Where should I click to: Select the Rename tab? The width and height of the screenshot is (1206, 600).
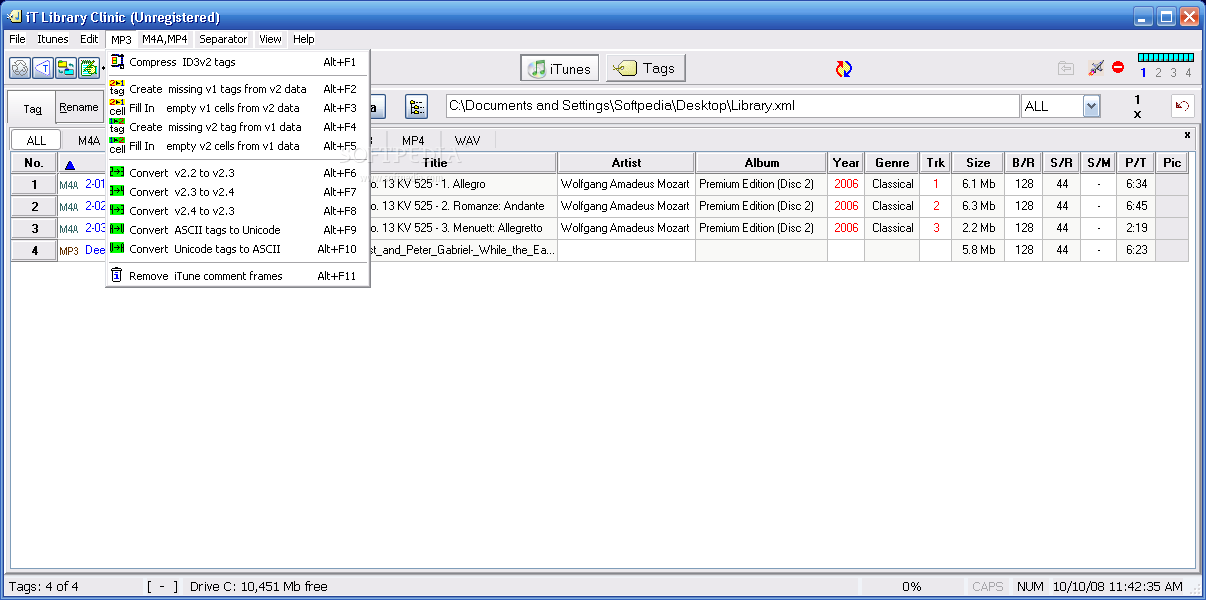(x=79, y=108)
